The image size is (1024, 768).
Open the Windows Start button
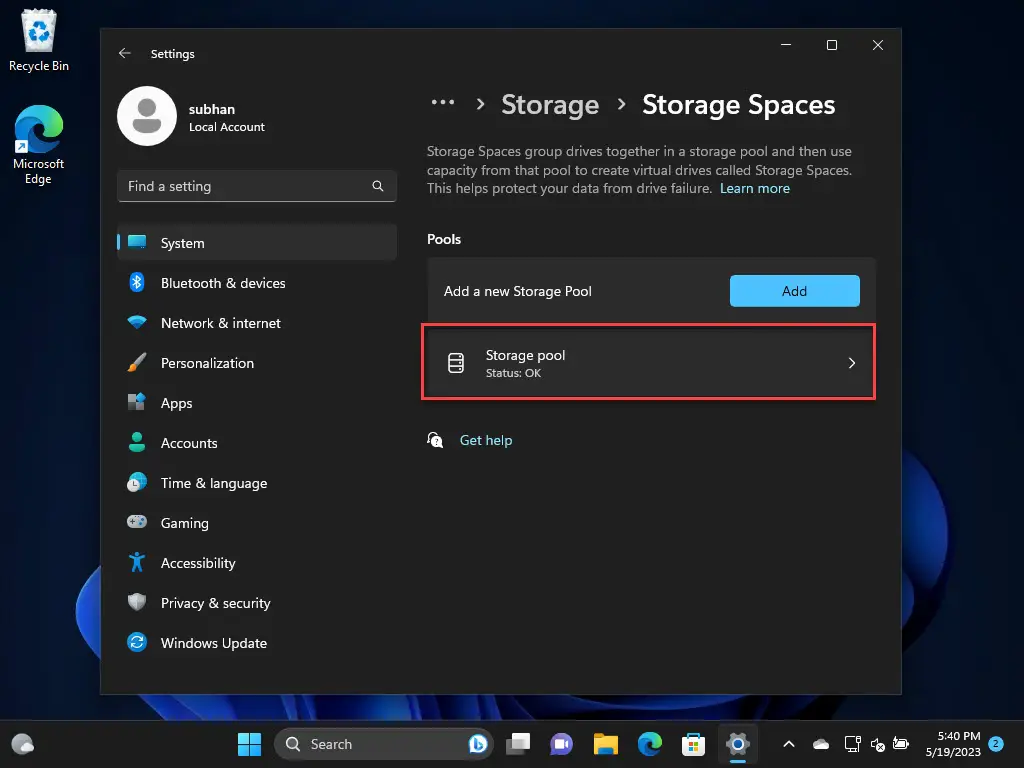pyautogui.click(x=249, y=744)
